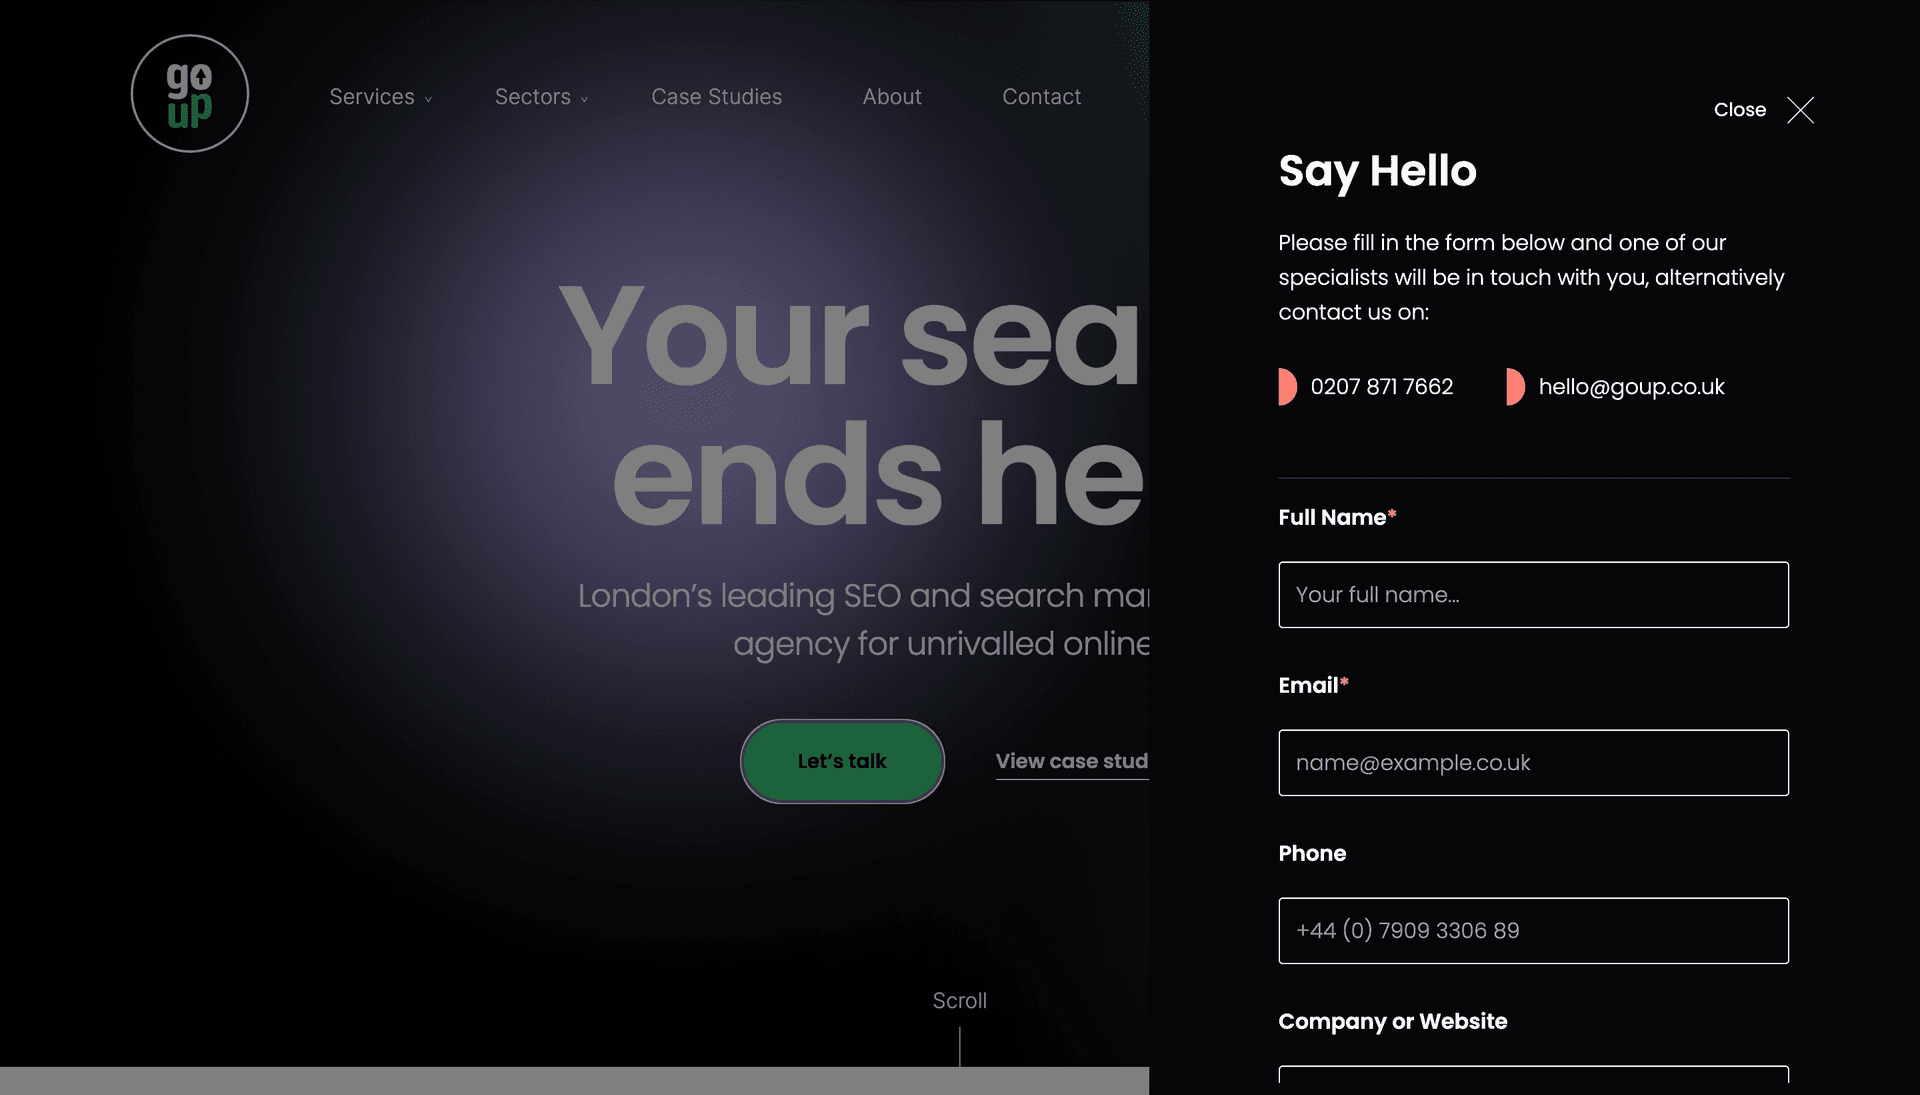
Task: Click the green 'Let's talk' button
Action: (x=841, y=760)
